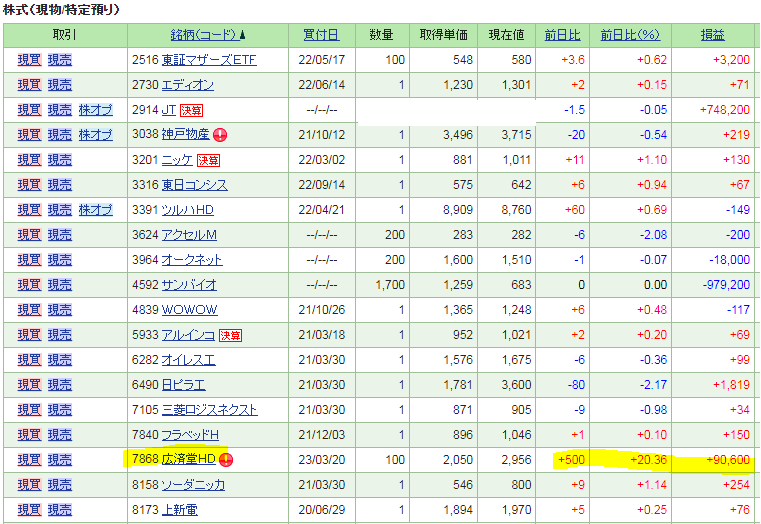
Task: Click 株オプ in the ツルハHD row
Action: [x=96, y=210]
